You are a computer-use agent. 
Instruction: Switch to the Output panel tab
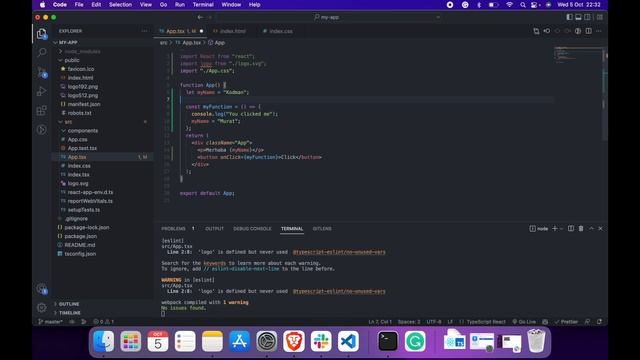pyautogui.click(x=214, y=229)
